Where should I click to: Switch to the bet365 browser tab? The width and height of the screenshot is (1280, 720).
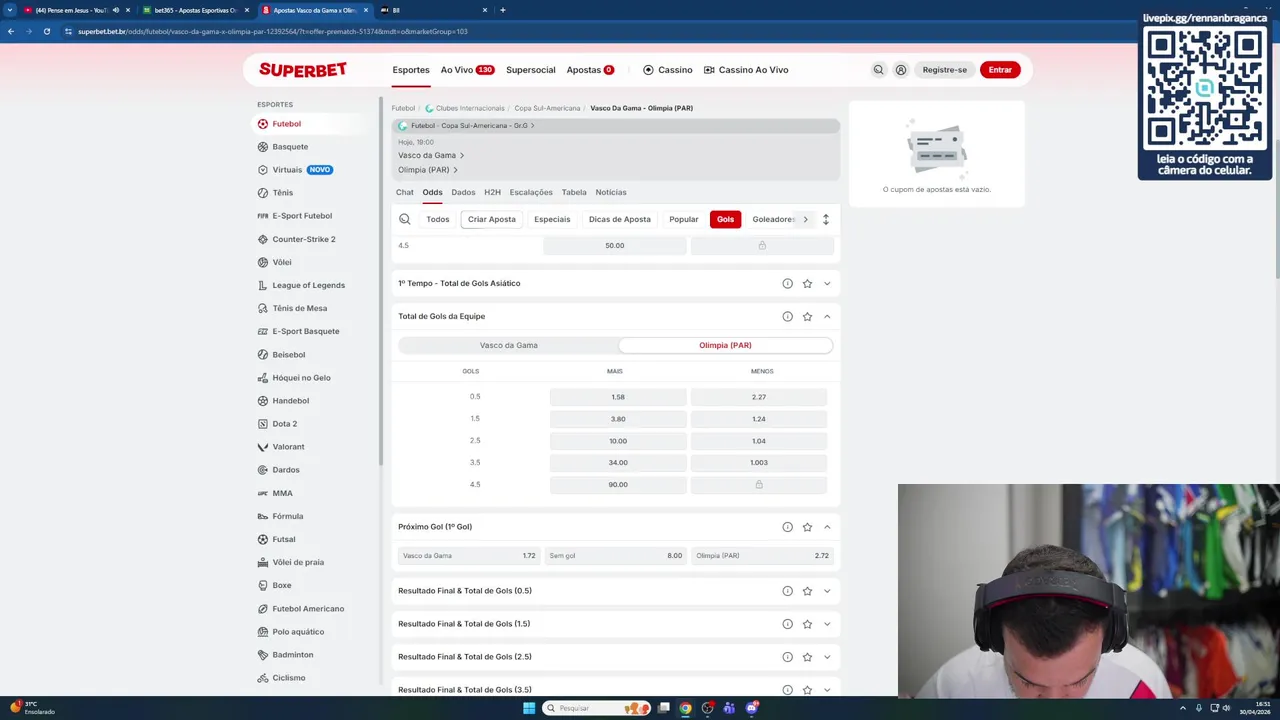tap(195, 10)
